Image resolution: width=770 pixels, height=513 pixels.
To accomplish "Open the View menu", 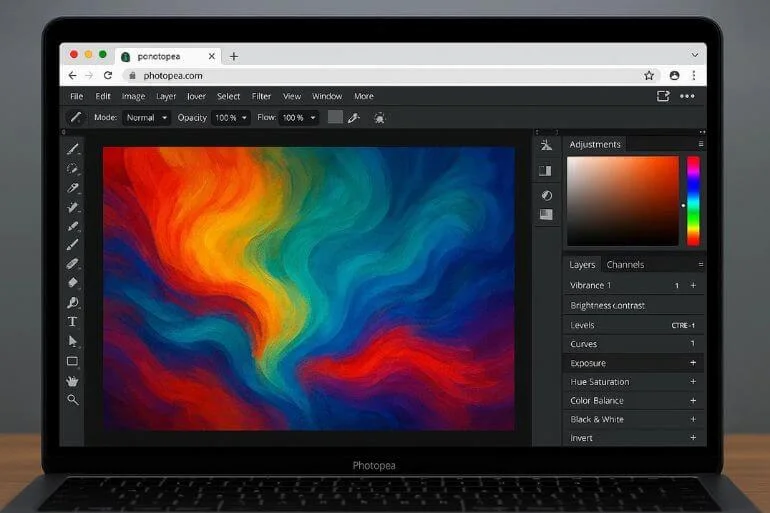I will [x=292, y=96].
